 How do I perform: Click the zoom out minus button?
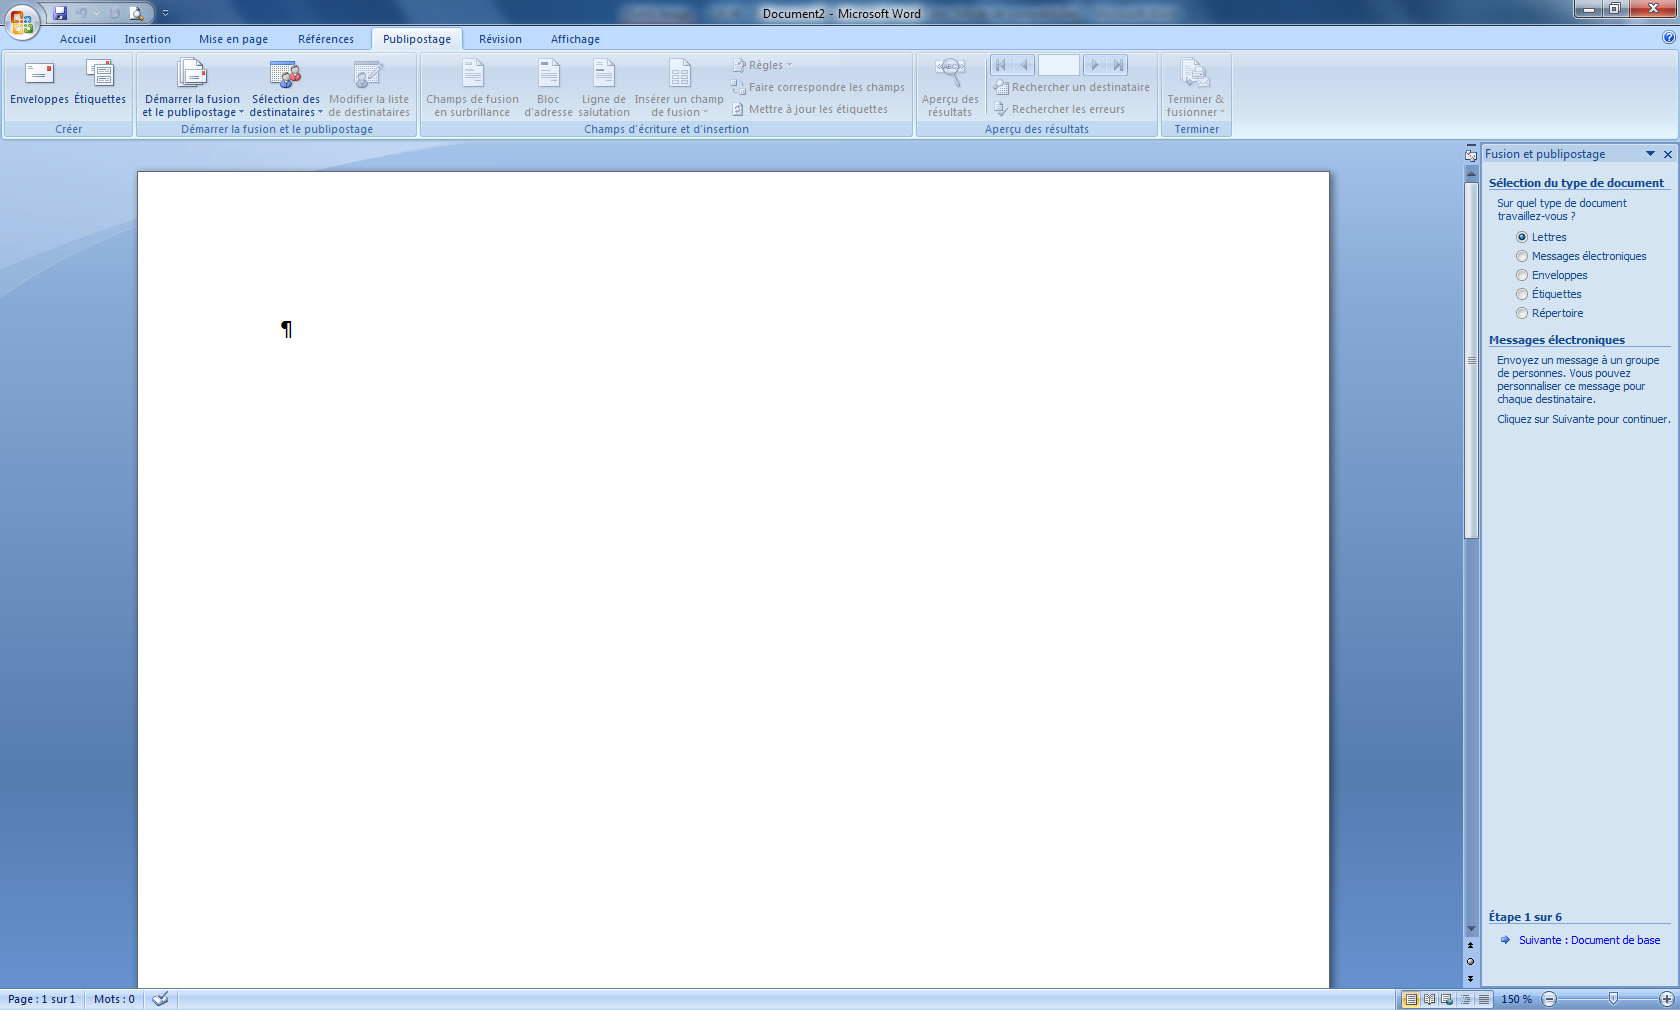point(1549,999)
